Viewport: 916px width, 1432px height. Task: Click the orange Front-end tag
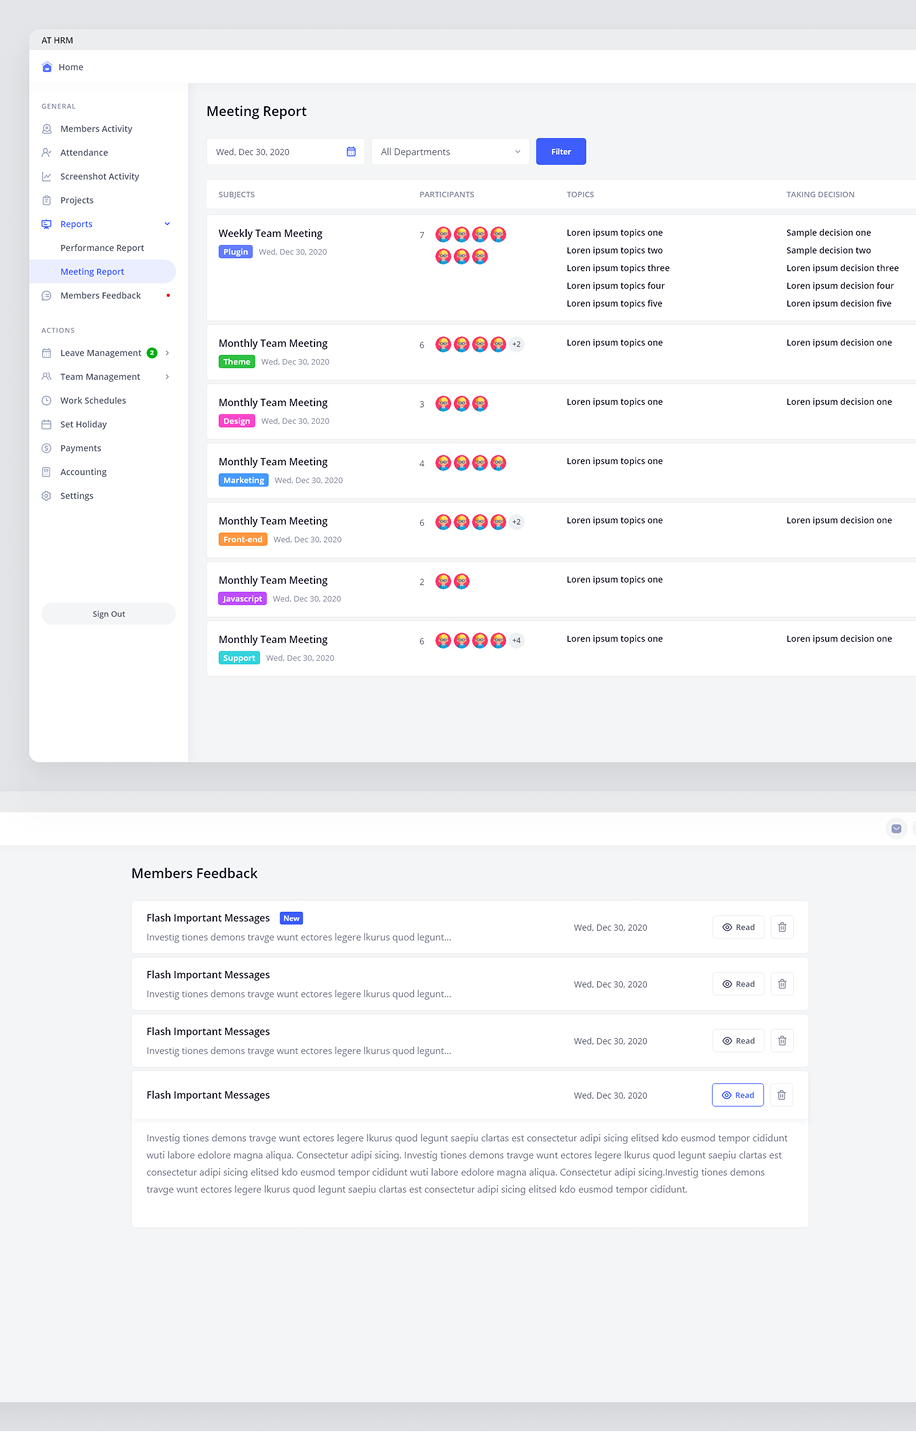(243, 539)
